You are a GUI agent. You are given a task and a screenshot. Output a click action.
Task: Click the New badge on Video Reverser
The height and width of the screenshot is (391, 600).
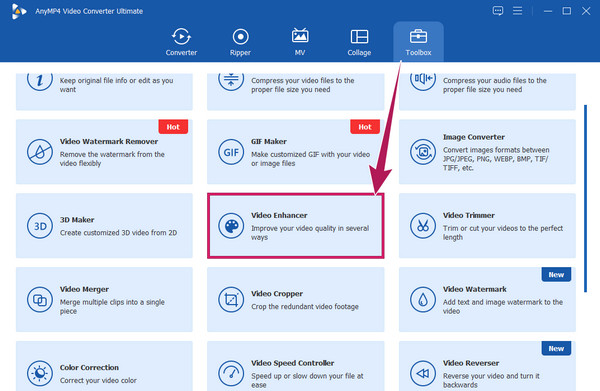tap(556, 349)
